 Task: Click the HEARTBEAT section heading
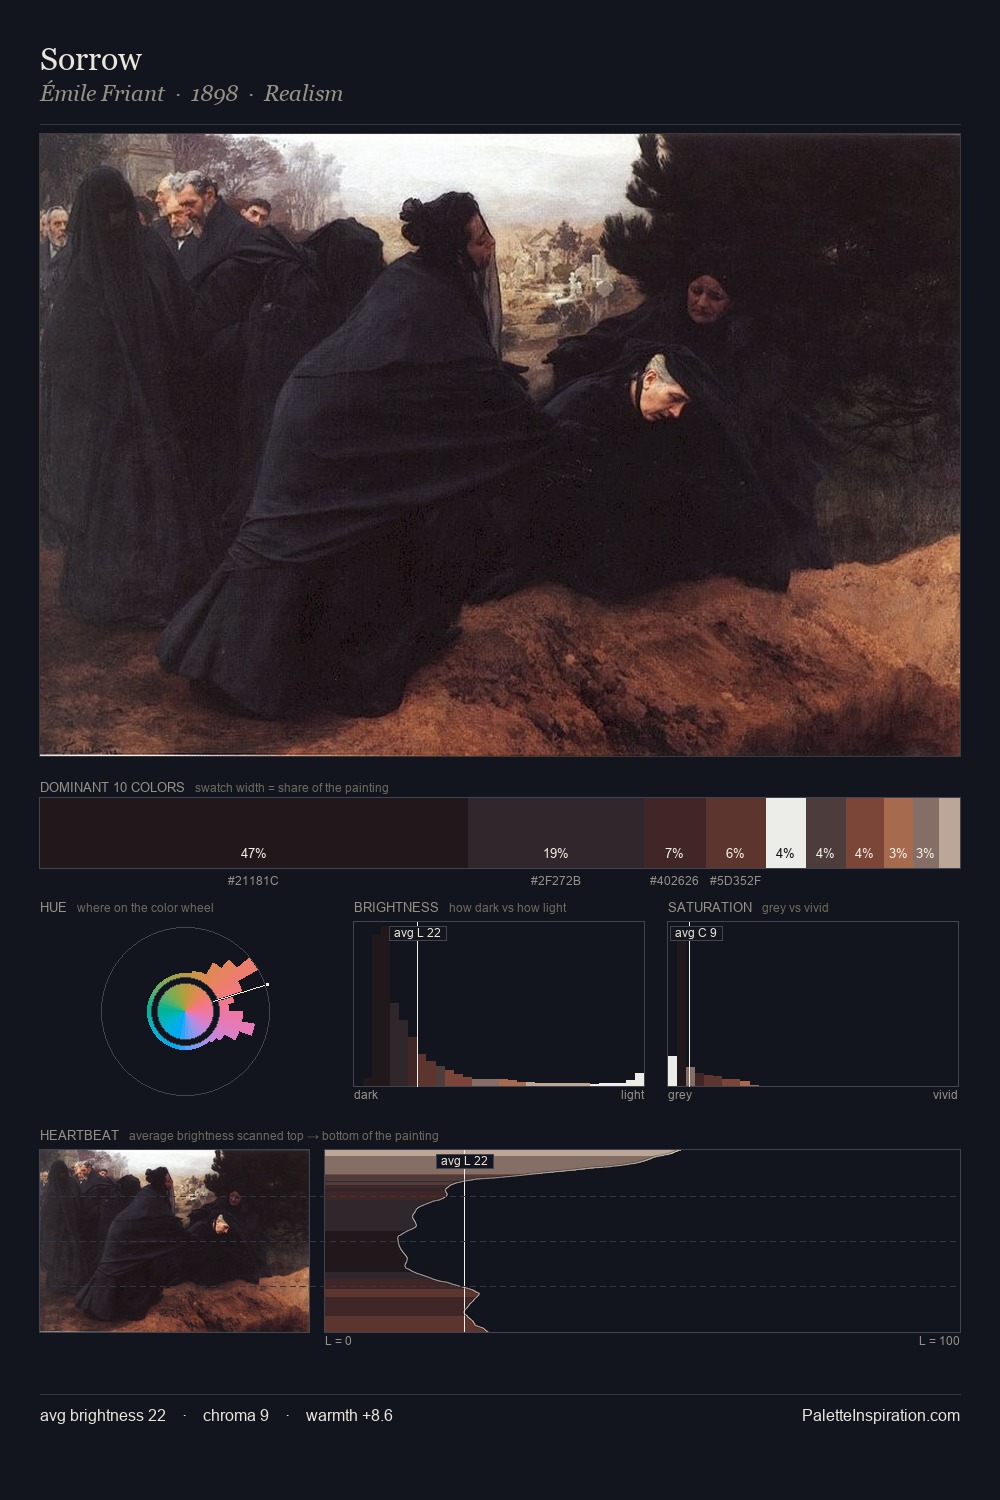(x=79, y=1135)
